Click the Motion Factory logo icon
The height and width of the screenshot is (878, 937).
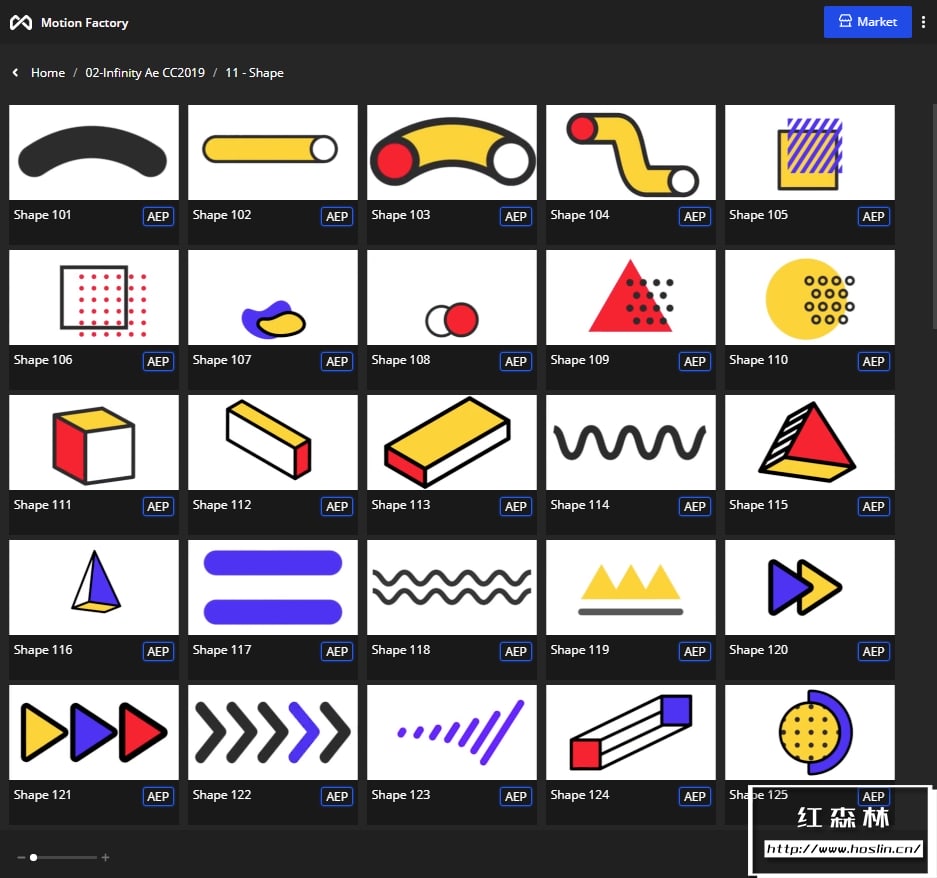[21, 23]
